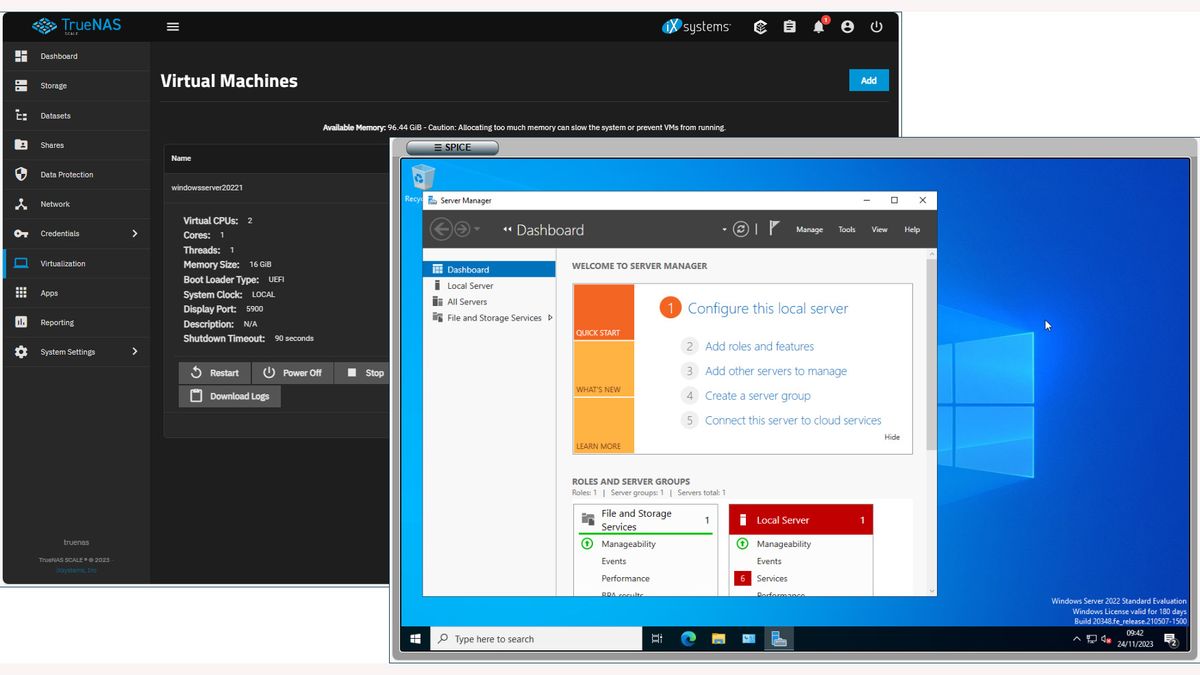Open the View menu in Server Manager
Viewport: 1200px width, 675px height.
point(879,230)
